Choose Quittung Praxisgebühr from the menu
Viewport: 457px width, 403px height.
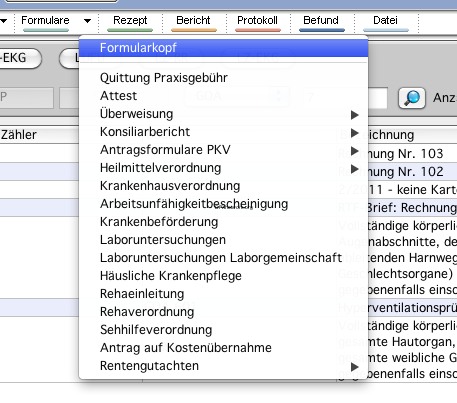tap(223, 78)
